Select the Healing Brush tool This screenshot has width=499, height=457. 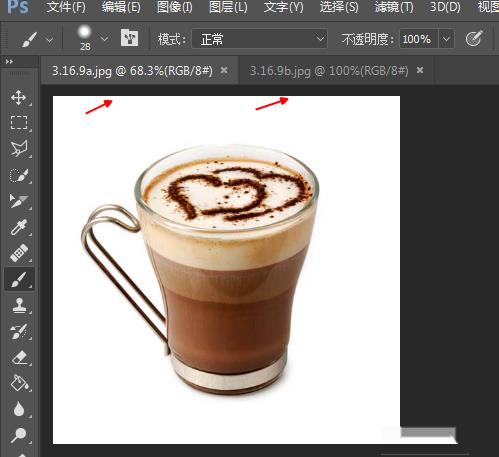19,253
